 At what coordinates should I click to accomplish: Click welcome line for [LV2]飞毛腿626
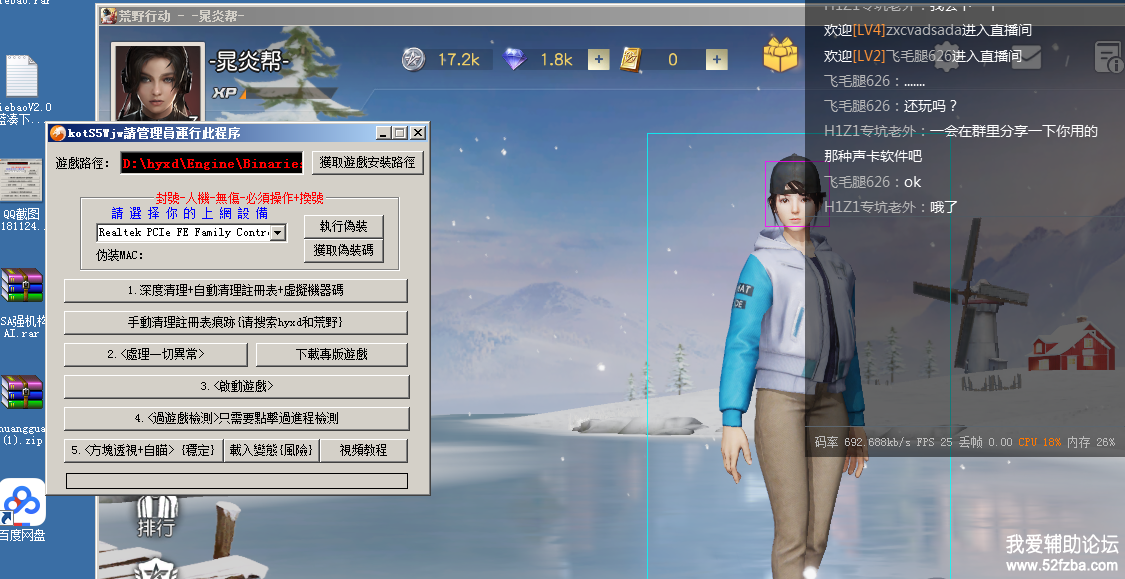[923, 56]
